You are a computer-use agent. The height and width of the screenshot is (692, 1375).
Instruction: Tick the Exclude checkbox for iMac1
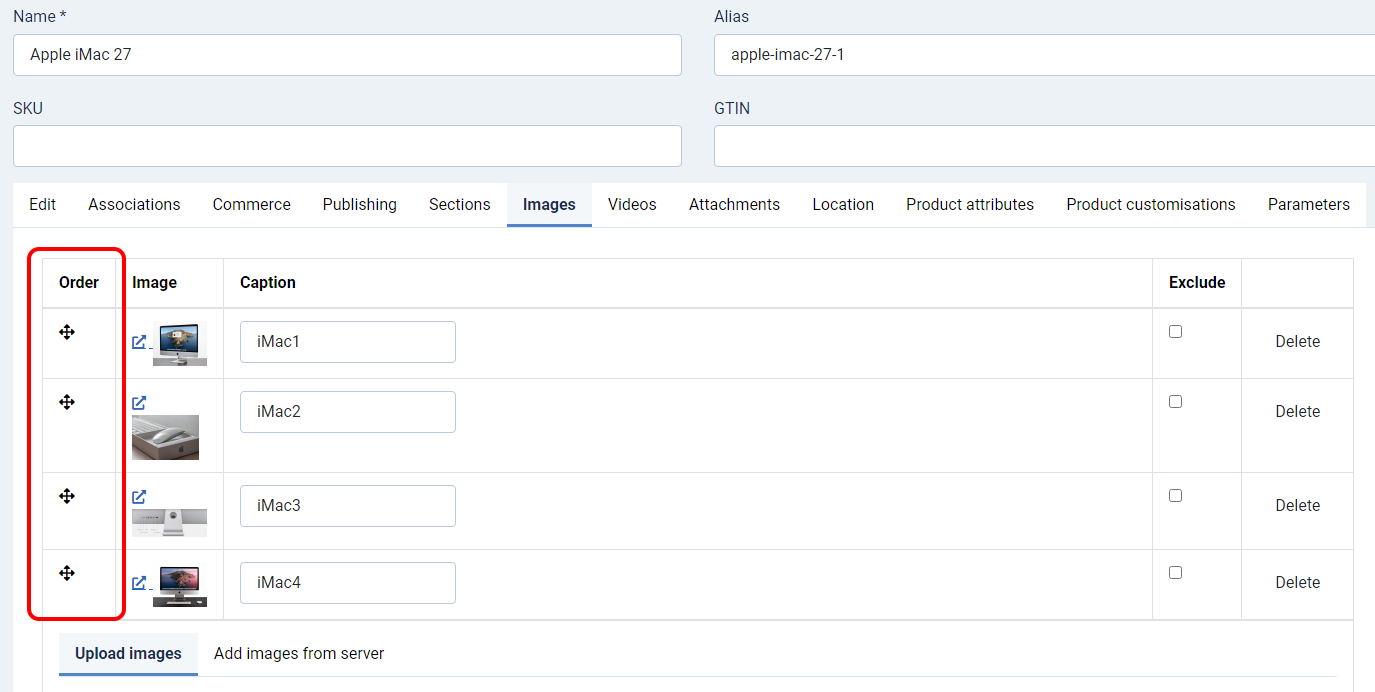click(x=1176, y=332)
